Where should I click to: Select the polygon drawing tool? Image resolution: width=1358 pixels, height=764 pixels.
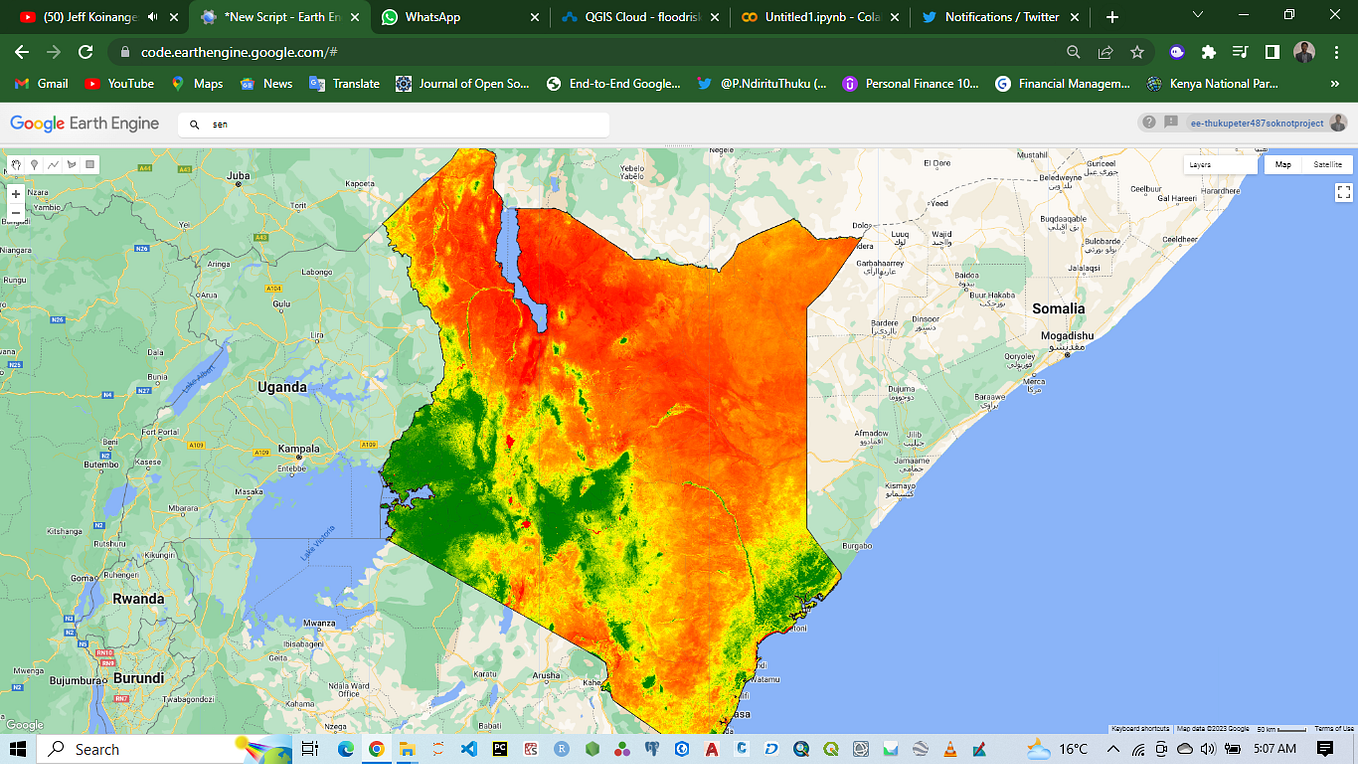pos(71,163)
